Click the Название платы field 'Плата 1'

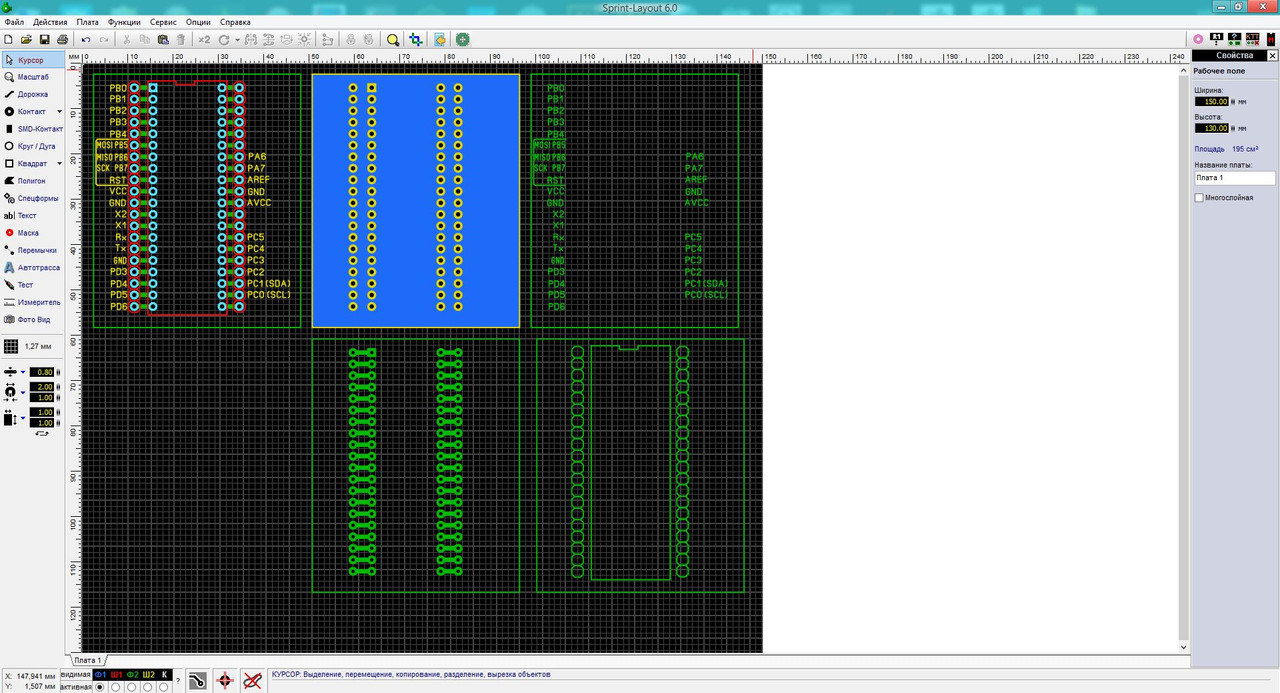click(x=1235, y=178)
